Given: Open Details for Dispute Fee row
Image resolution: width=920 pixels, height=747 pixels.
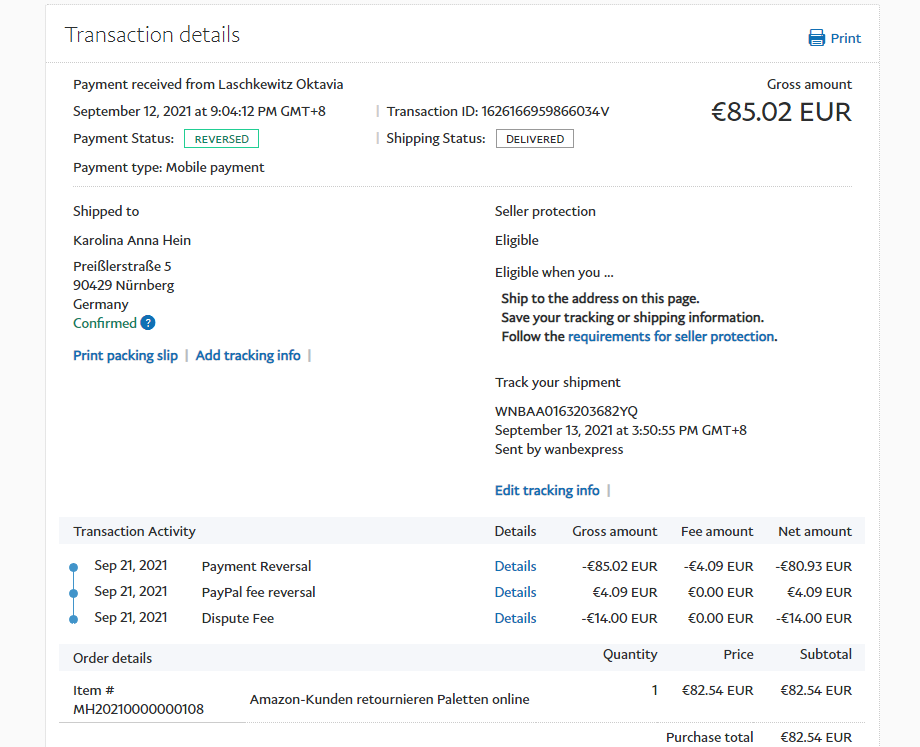Looking at the screenshot, I should (x=515, y=618).
